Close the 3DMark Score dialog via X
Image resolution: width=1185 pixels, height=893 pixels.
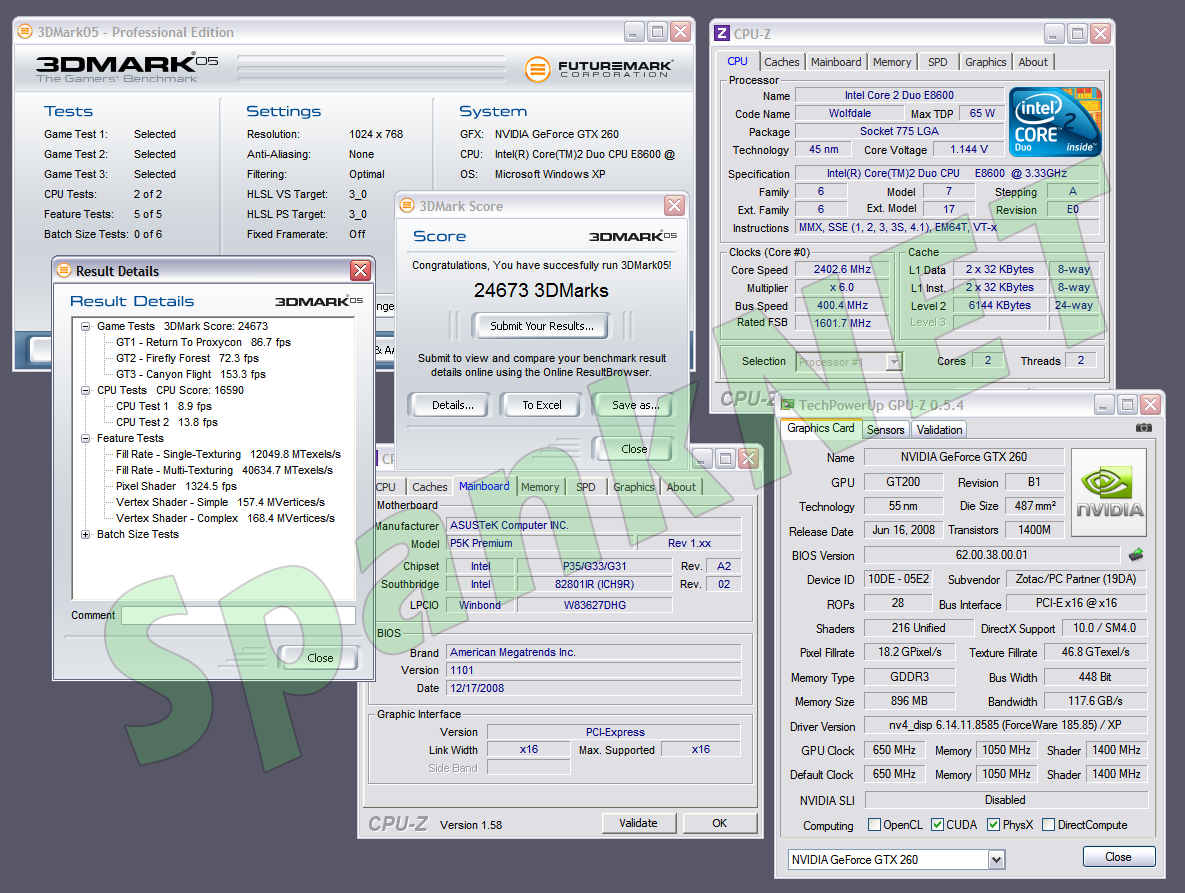pyautogui.click(x=674, y=205)
